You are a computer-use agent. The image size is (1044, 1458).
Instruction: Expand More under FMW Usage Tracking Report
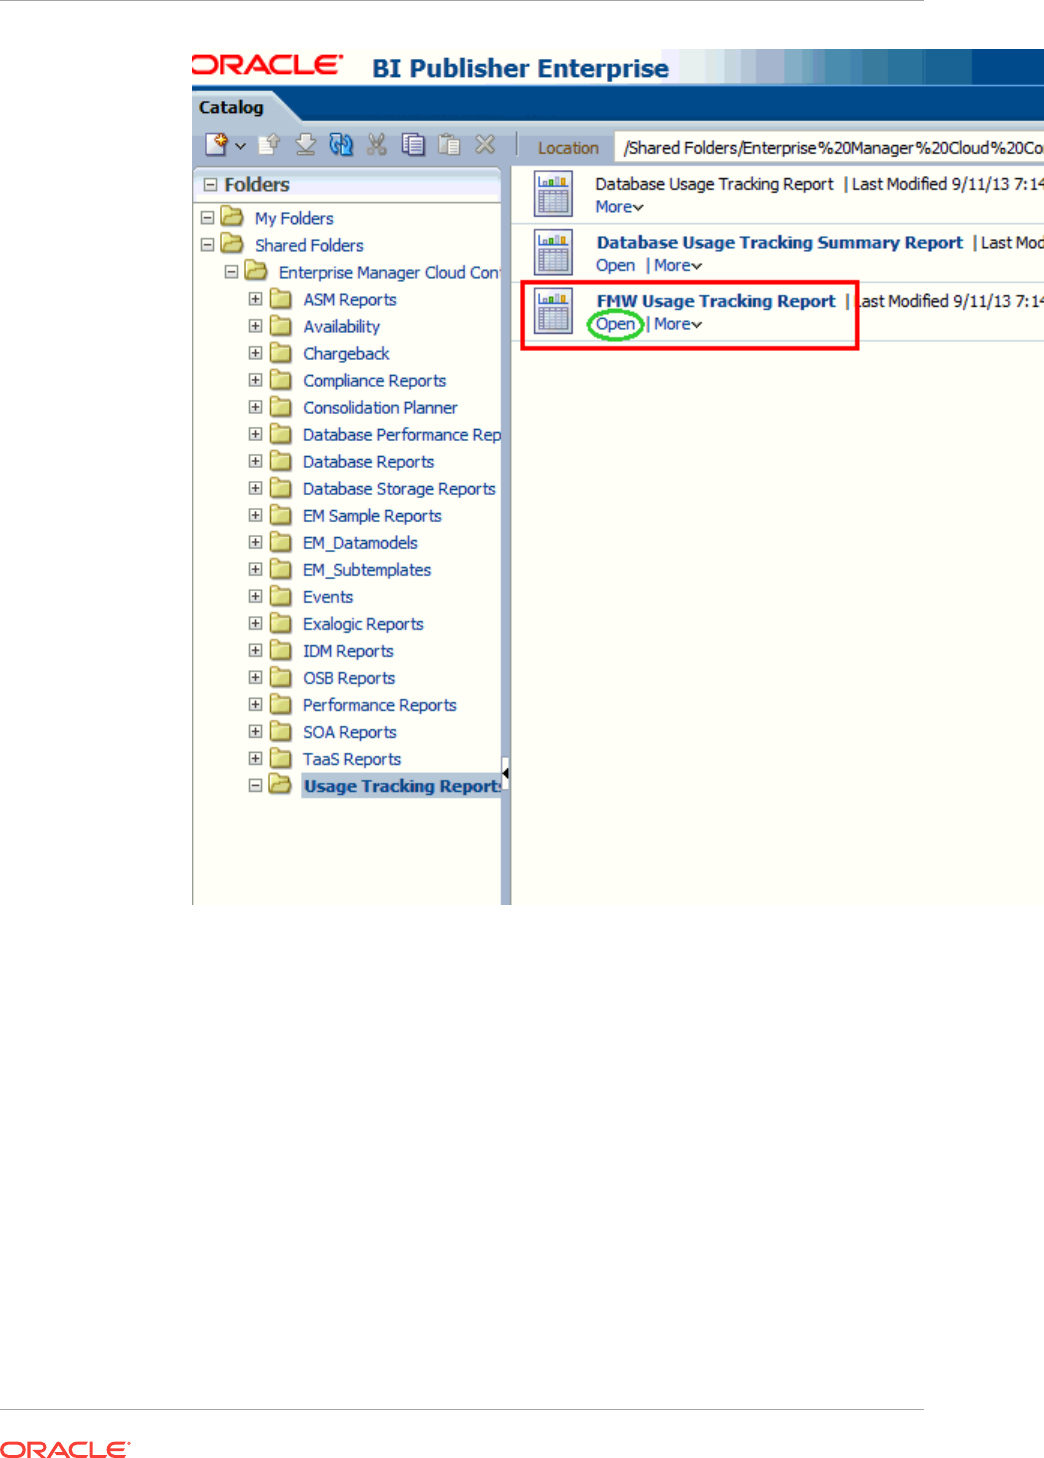678,324
